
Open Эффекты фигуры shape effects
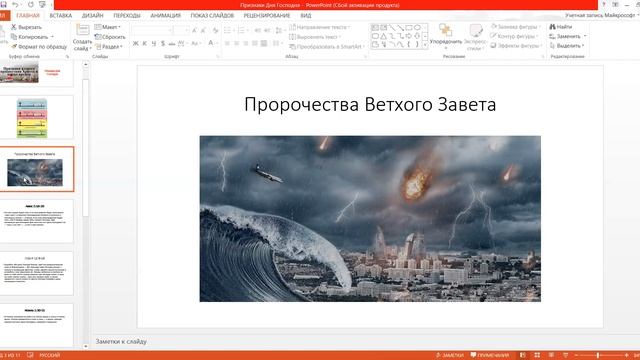[516, 46]
